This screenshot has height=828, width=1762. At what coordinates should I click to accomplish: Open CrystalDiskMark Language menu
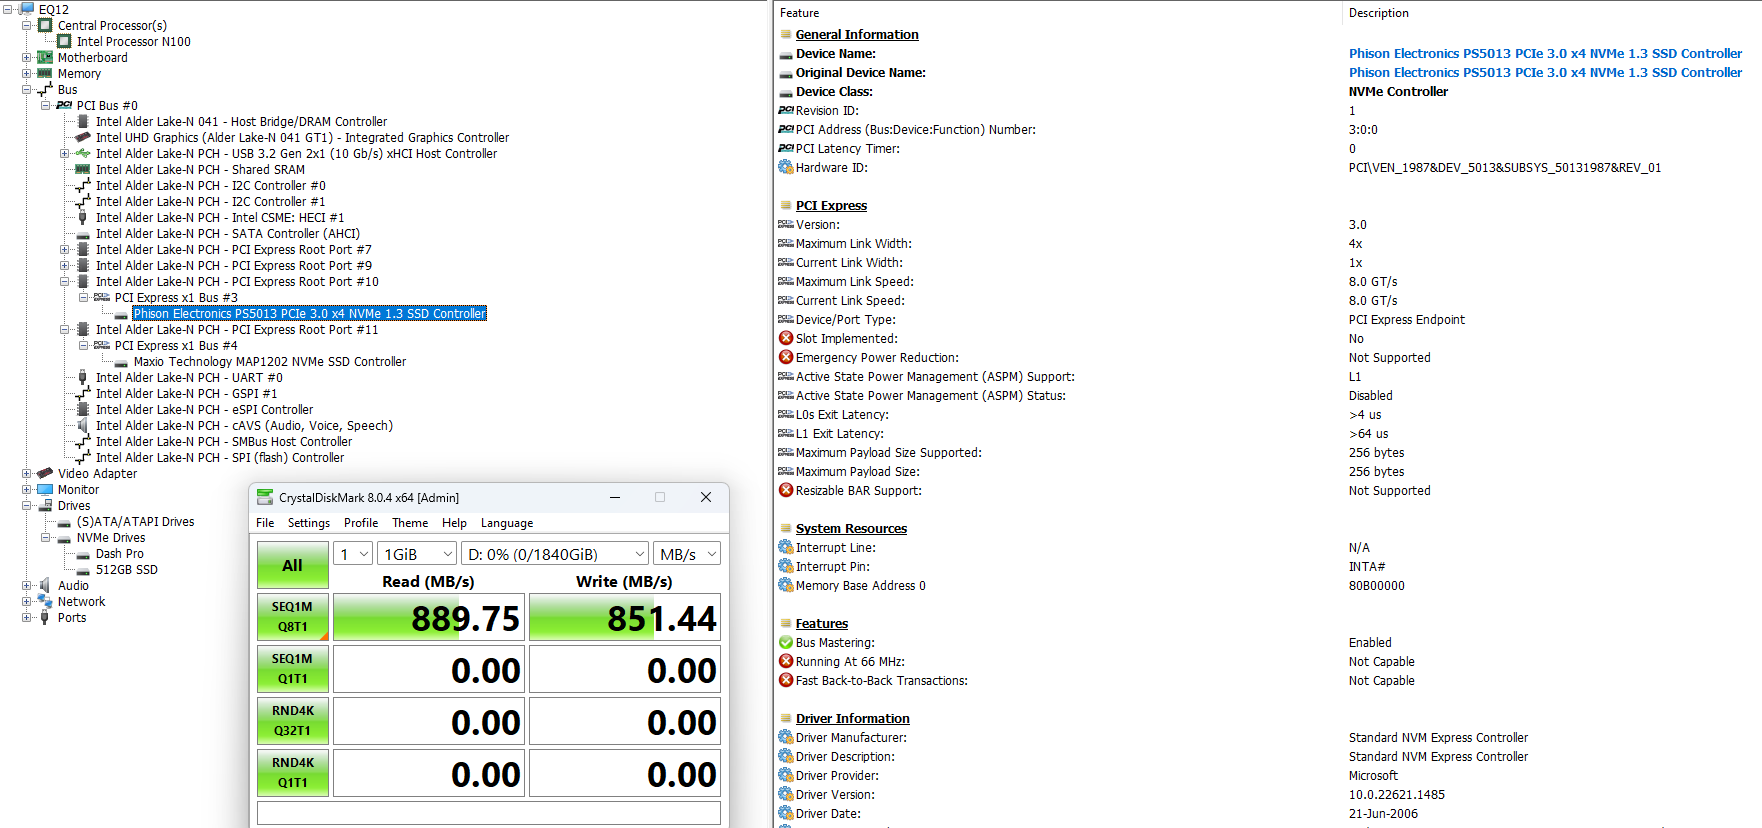[x=507, y=523]
